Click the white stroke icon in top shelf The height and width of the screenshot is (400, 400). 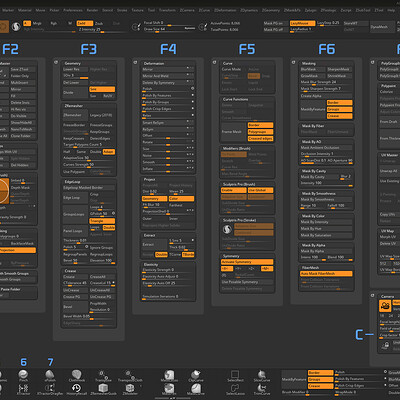pyautogui.click(x=16, y=26)
